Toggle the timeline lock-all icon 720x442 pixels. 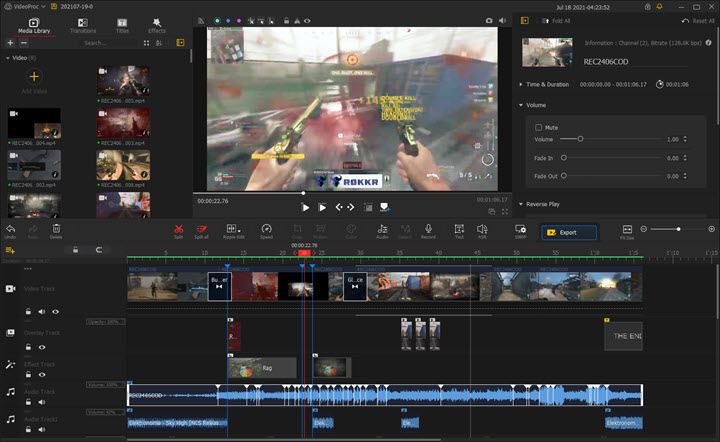pyautogui.click(x=75, y=250)
